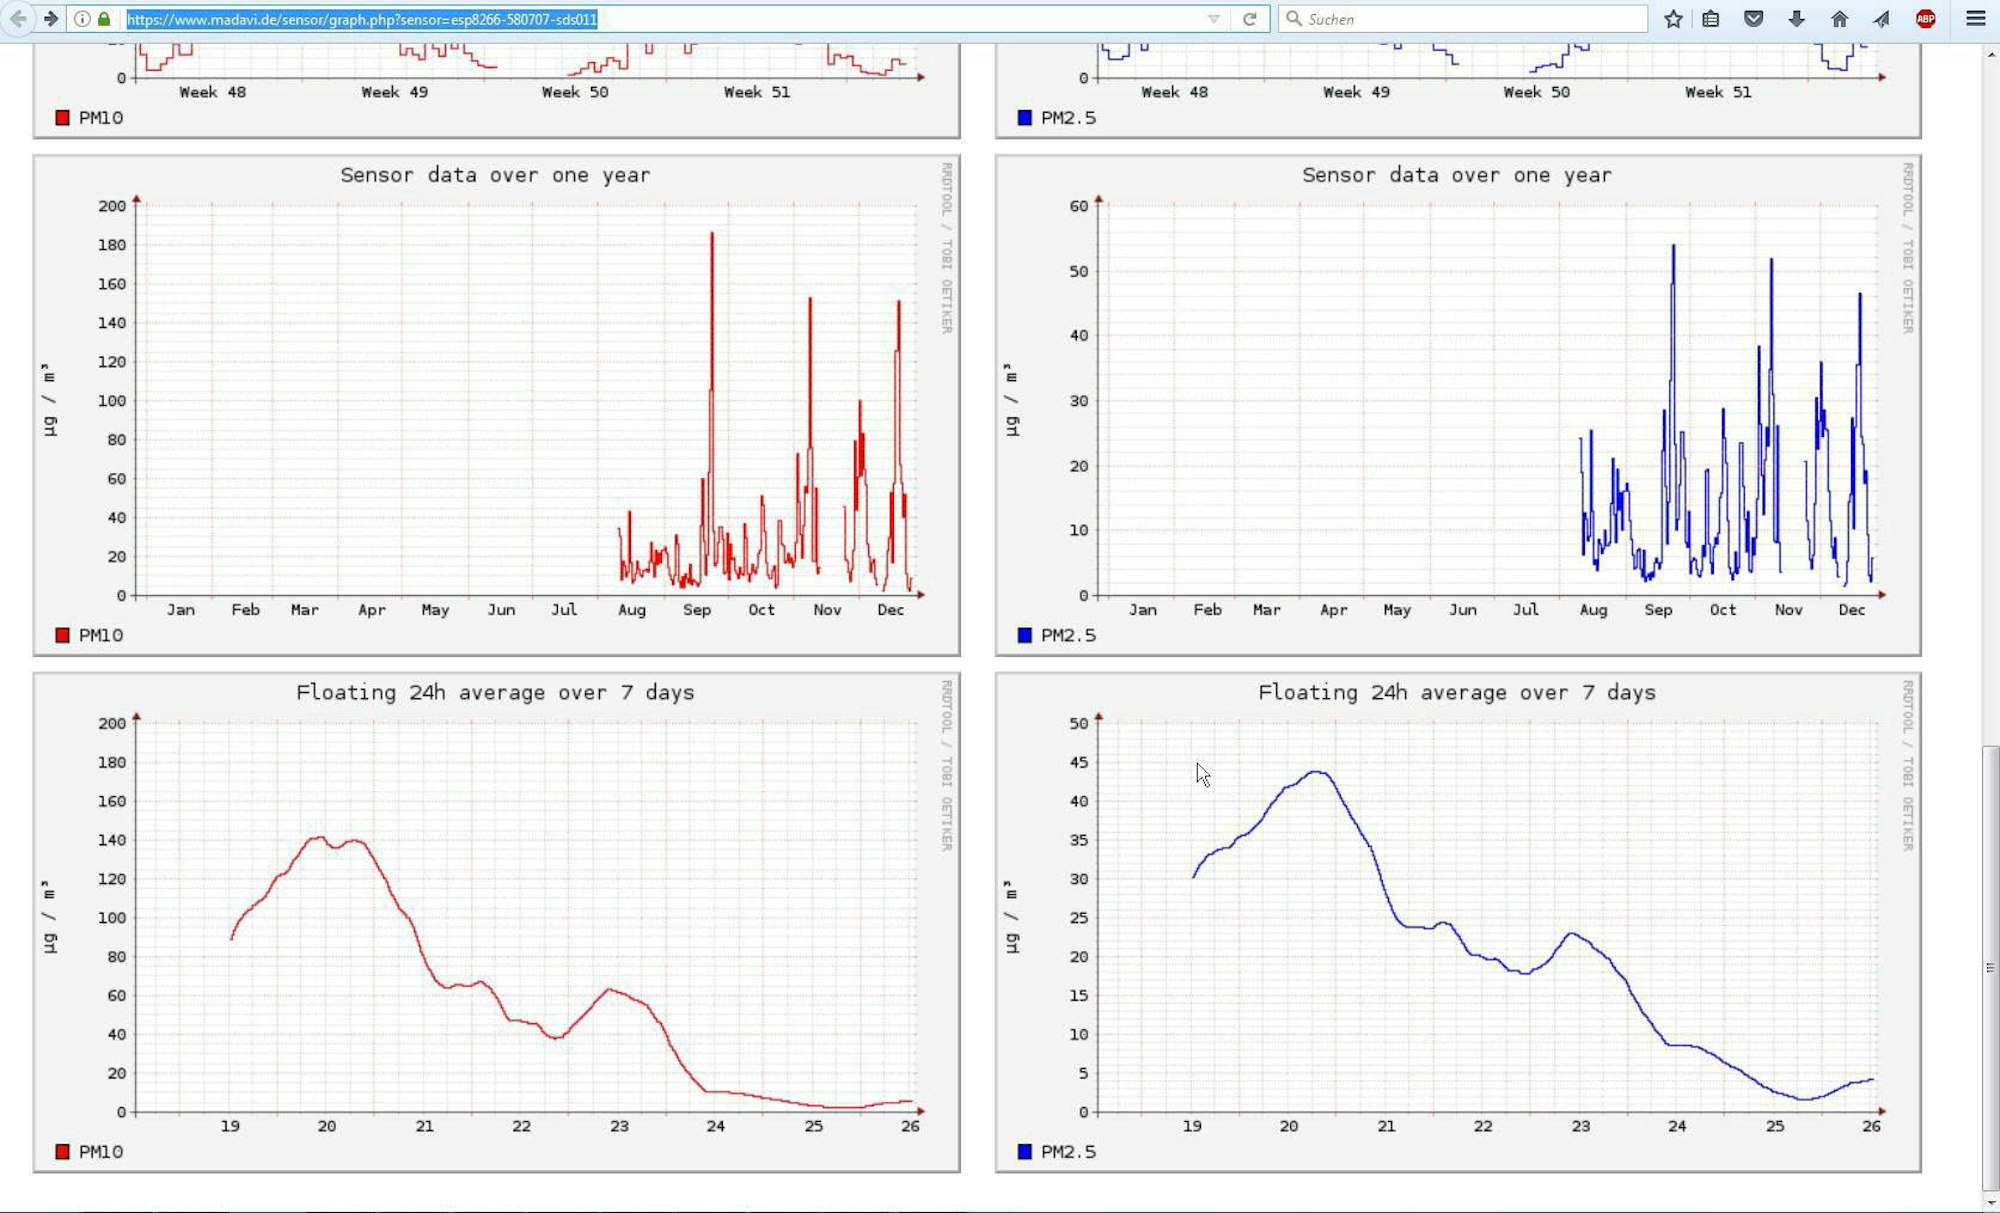The image size is (2000, 1213).
Task: Click the paper plane send icon
Action: click(1881, 19)
